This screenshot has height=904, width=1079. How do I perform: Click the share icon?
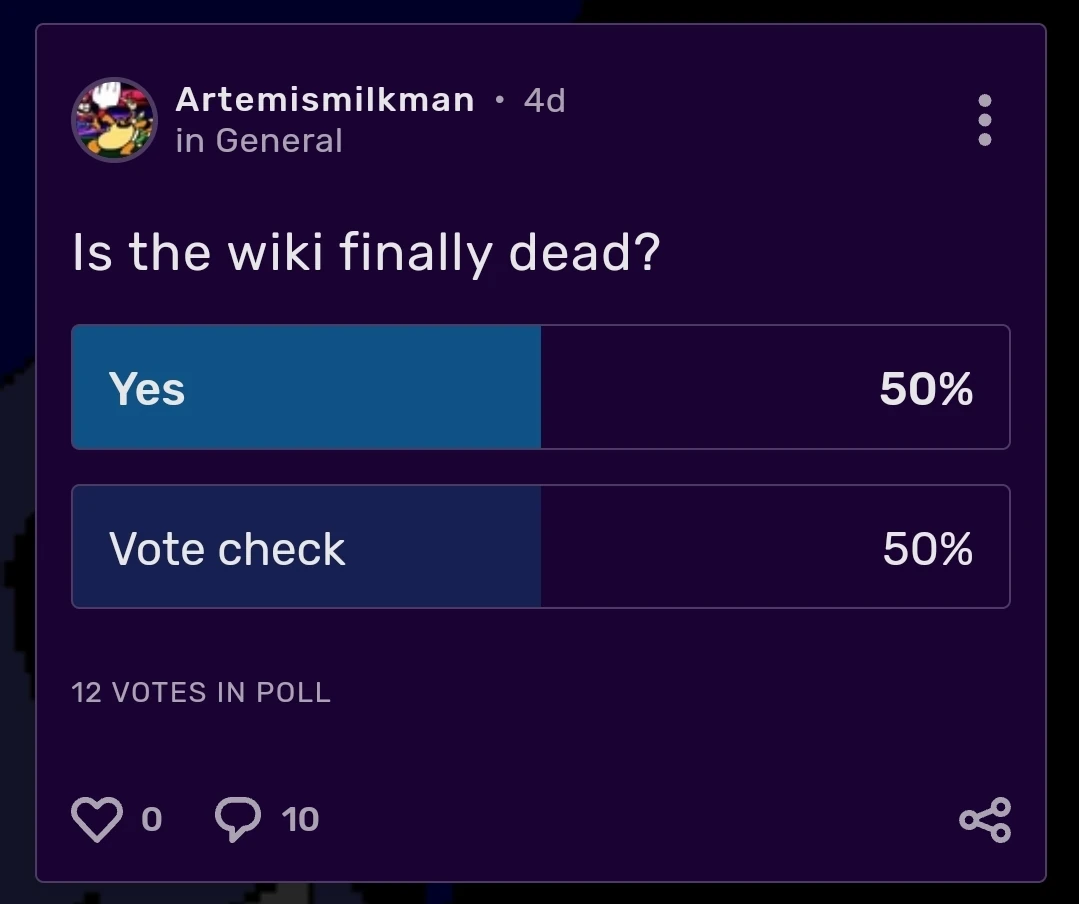tap(985, 820)
